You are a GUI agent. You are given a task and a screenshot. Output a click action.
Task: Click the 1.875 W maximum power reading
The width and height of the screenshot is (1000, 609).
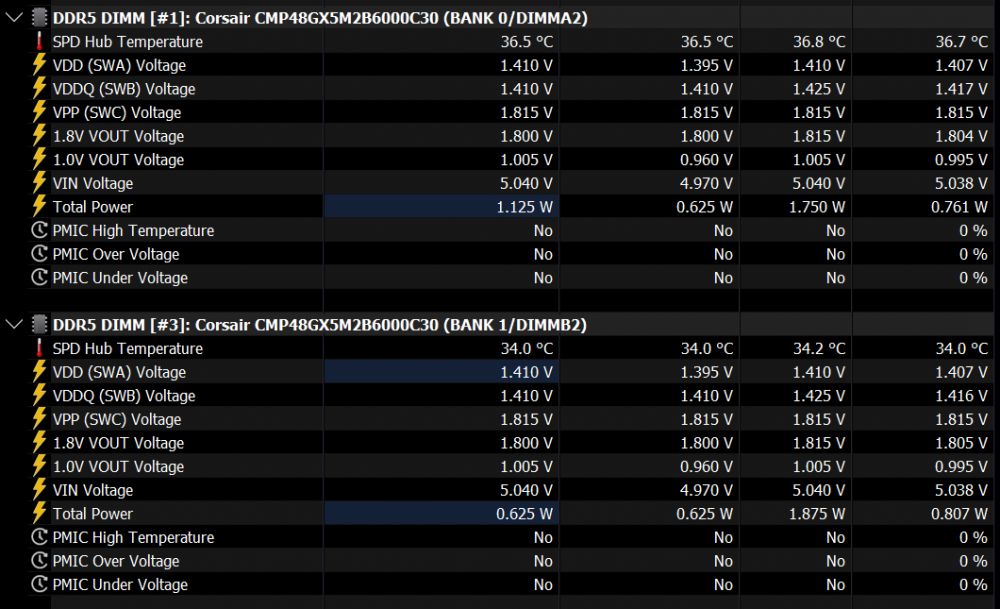click(x=817, y=513)
